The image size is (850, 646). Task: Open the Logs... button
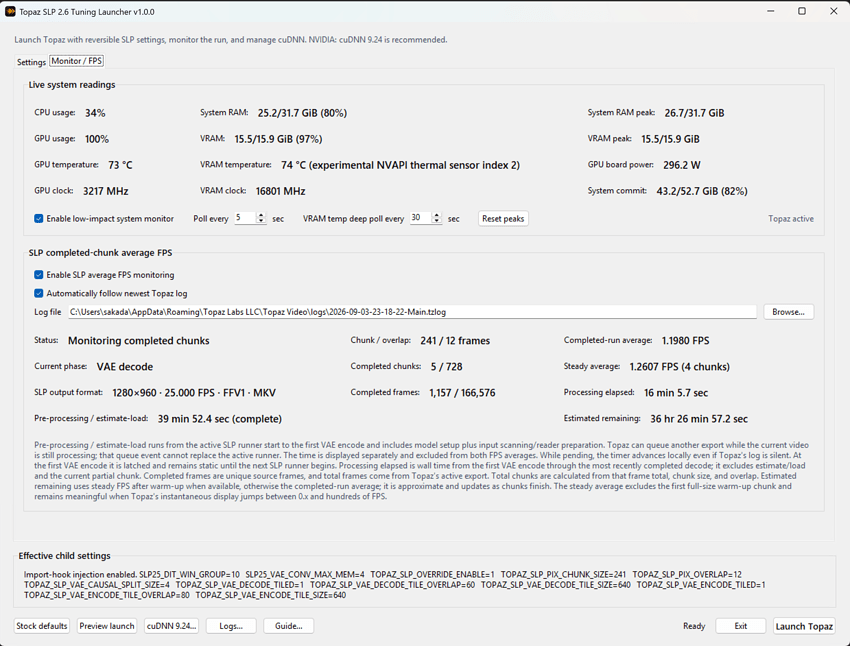point(231,626)
